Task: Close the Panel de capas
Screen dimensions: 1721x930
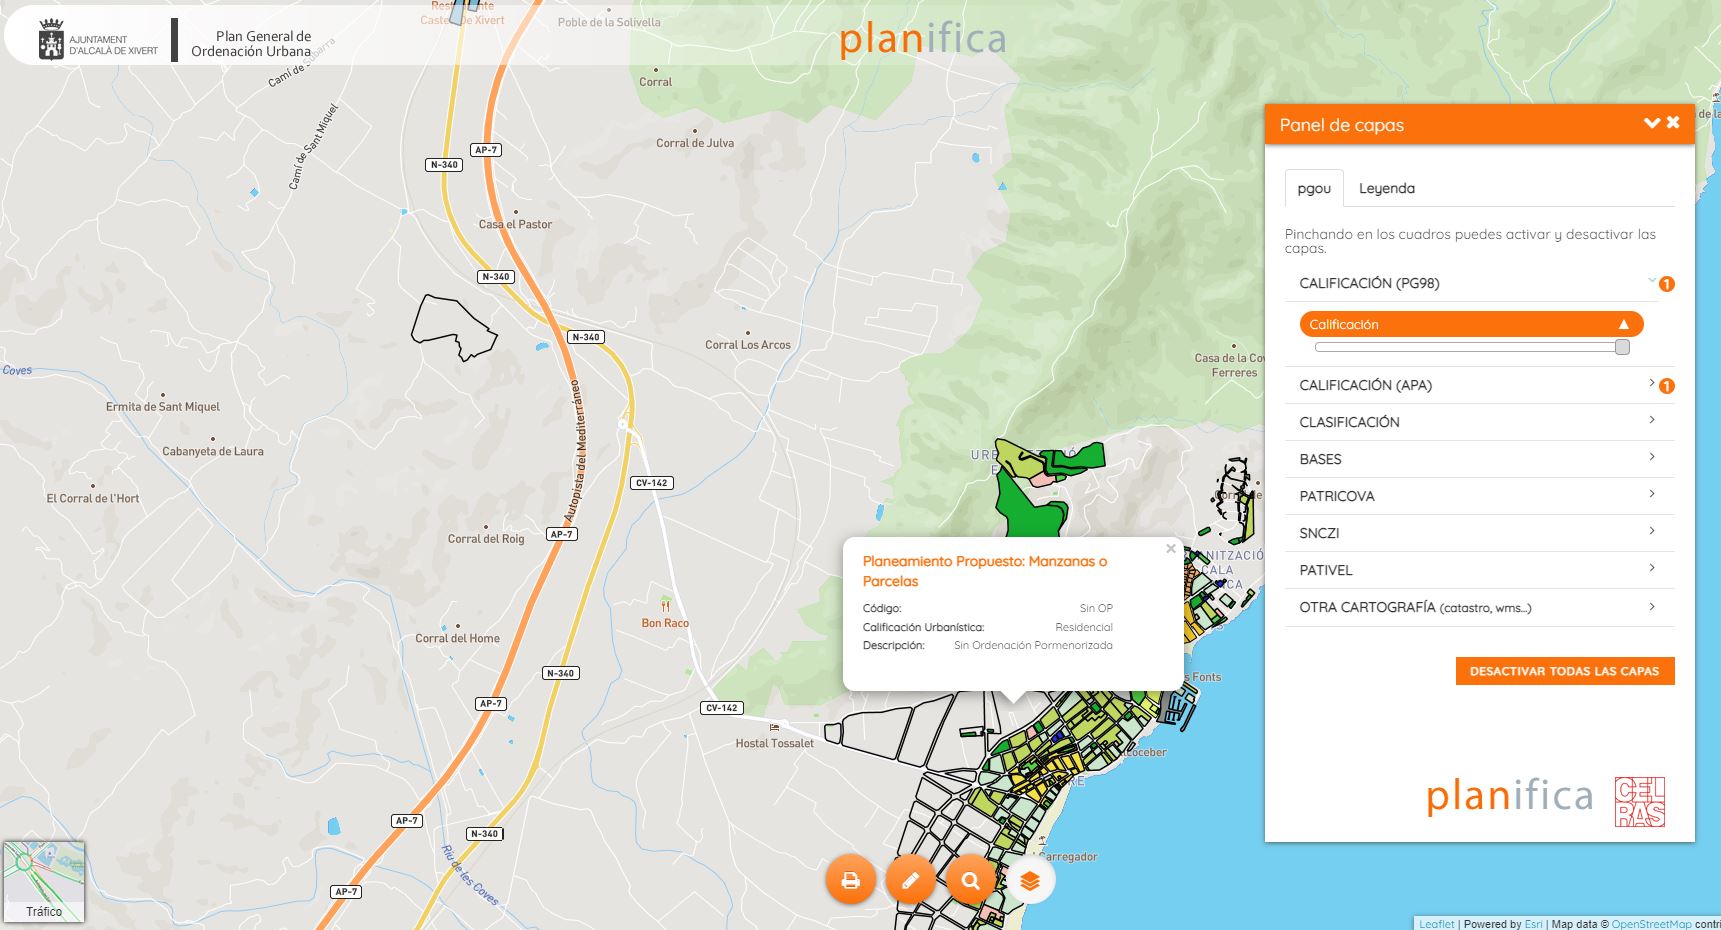Action: [1673, 122]
